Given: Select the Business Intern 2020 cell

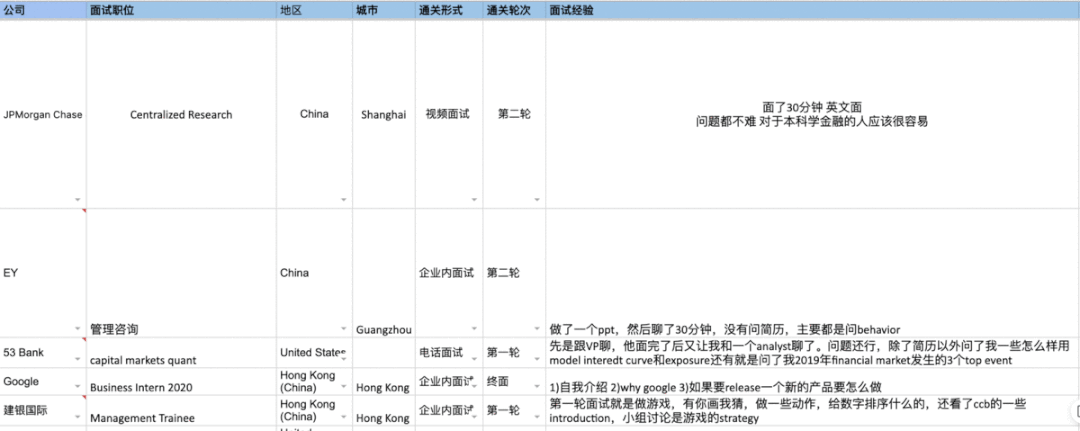Looking at the screenshot, I should point(181,381).
